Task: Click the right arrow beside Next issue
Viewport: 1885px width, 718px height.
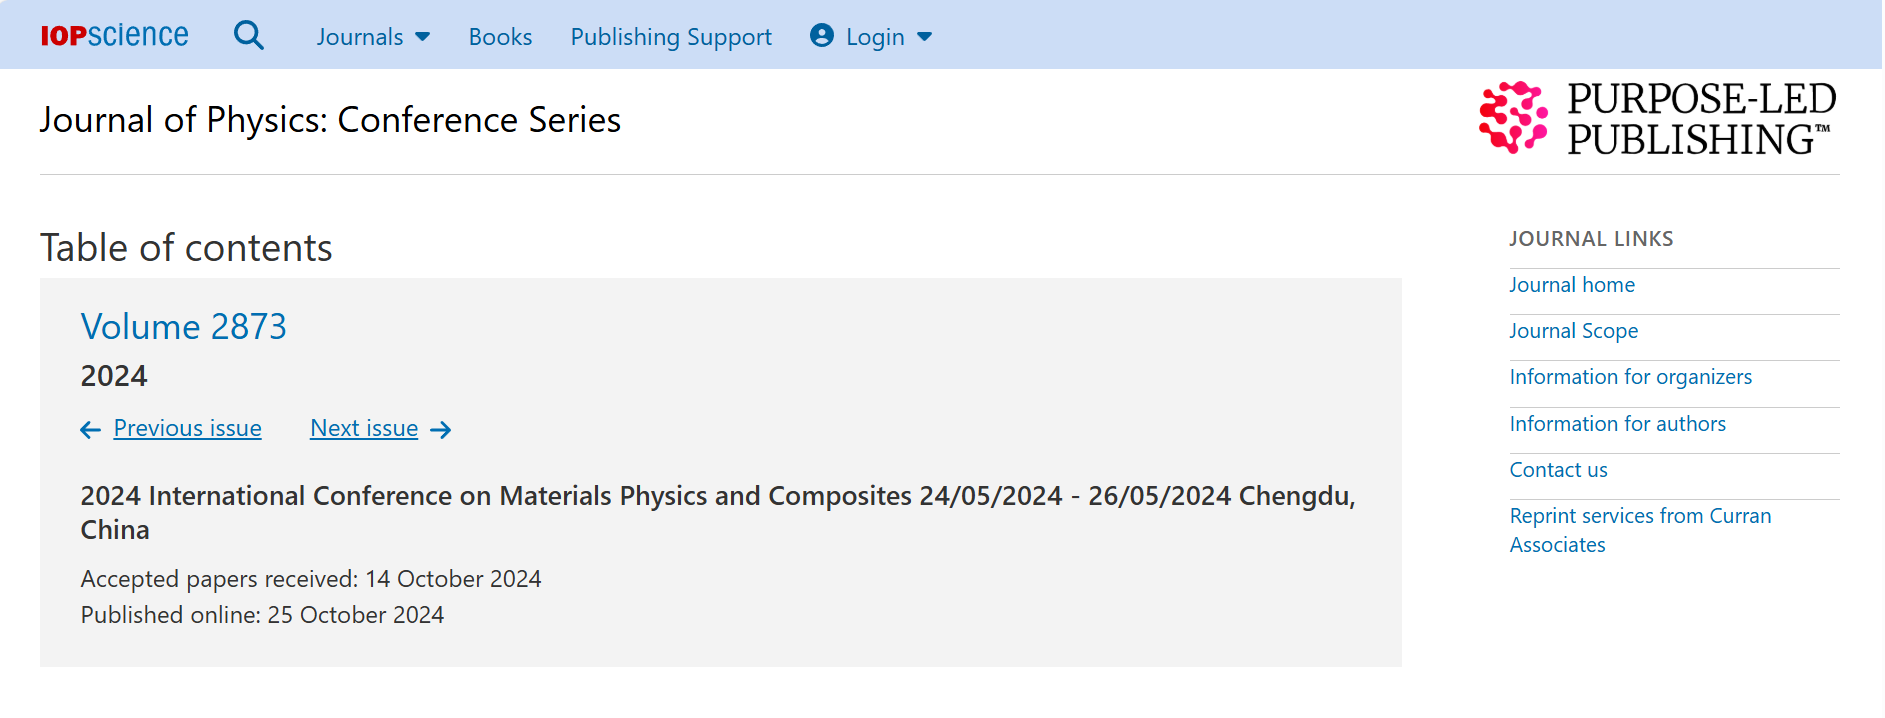Action: [441, 430]
